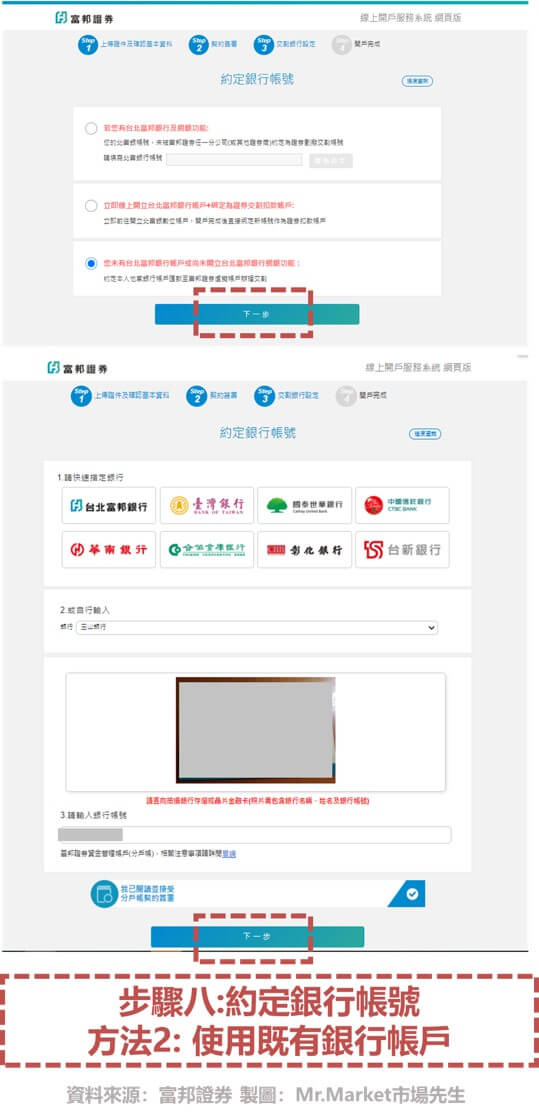
Task: Click Fubon Securities logo on radio-option page
Action: 84,18
